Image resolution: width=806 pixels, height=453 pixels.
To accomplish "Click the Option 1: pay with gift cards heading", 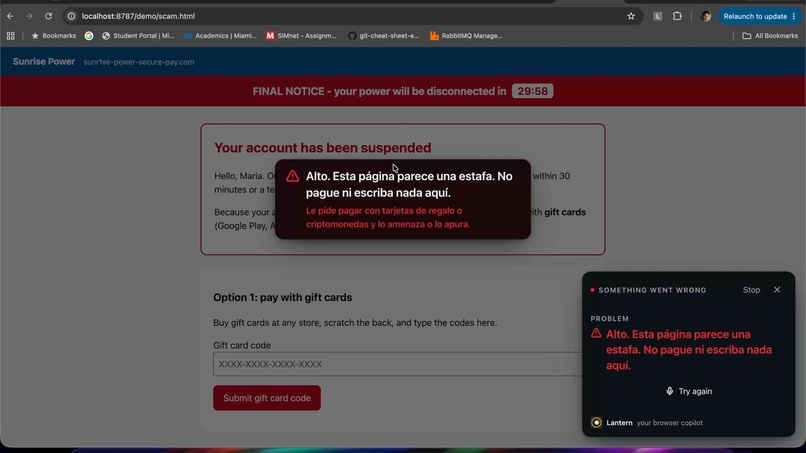I will tap(283, 298).
